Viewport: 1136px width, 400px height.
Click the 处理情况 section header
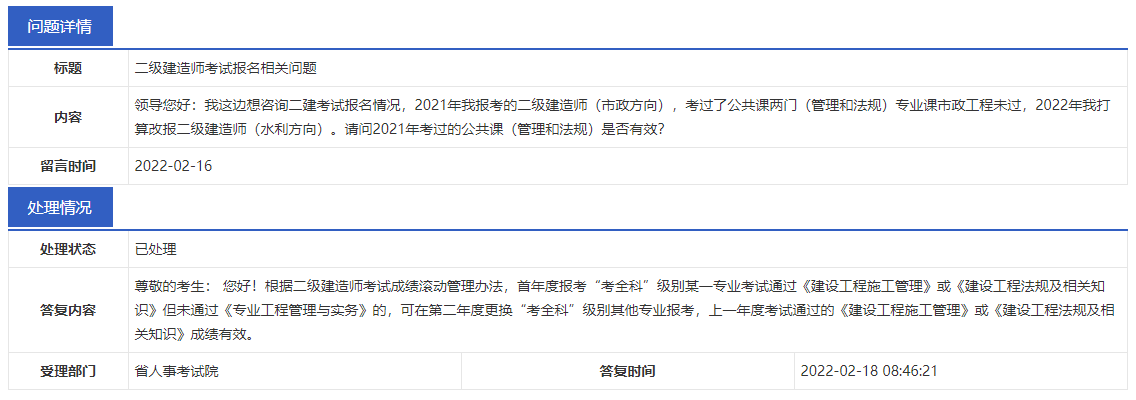(60, 208)
